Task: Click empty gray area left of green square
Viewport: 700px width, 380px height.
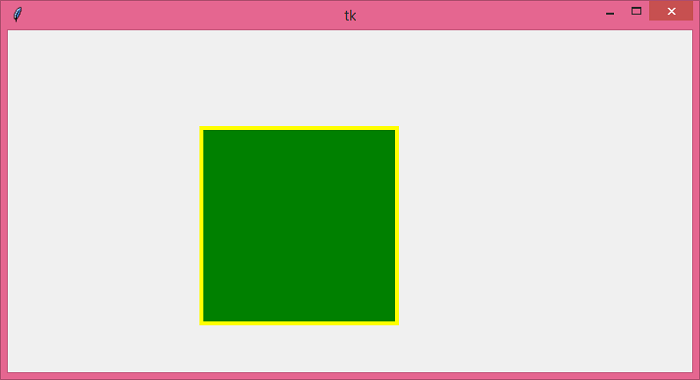Action: tap(104, 225)
